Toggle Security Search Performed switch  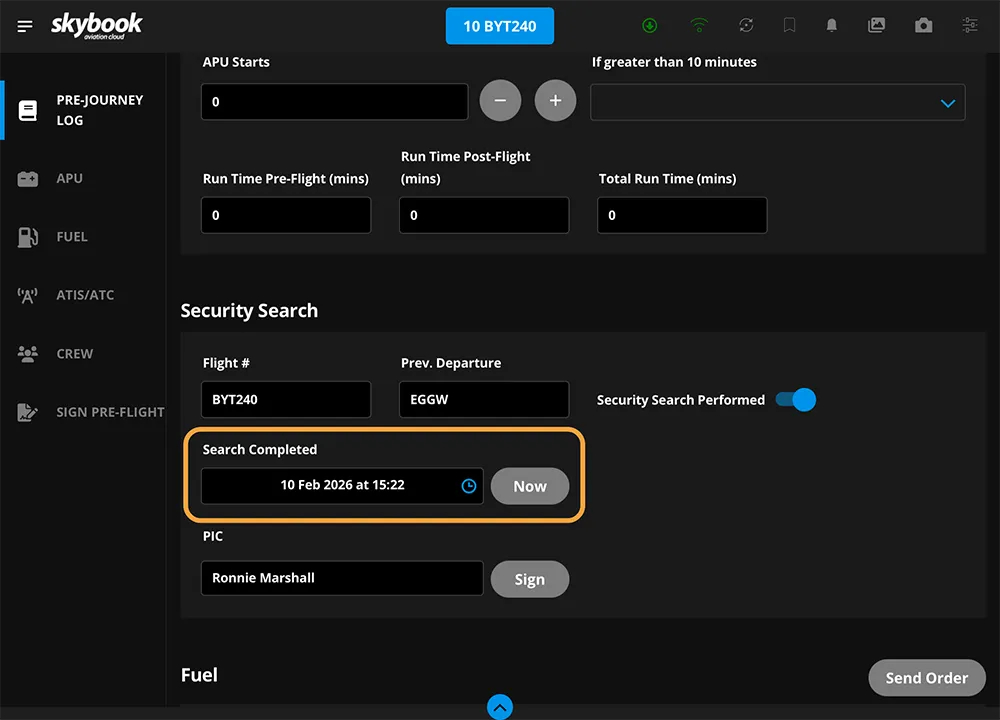[x=796, y=400]
